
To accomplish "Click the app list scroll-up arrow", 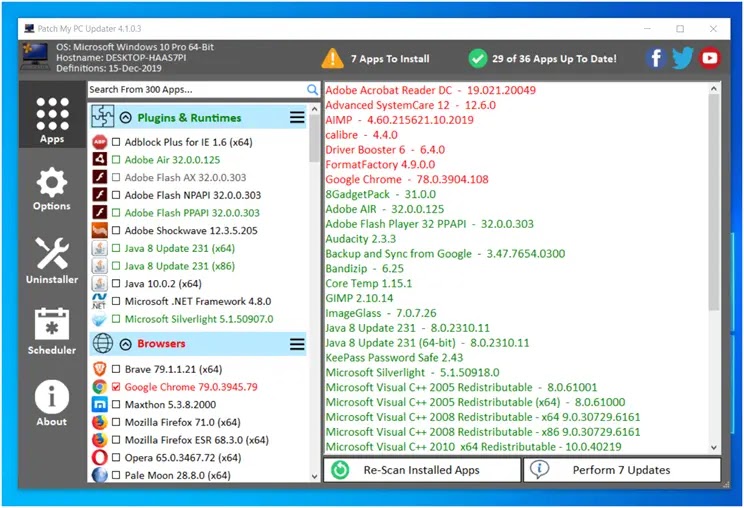I will 314,109.
